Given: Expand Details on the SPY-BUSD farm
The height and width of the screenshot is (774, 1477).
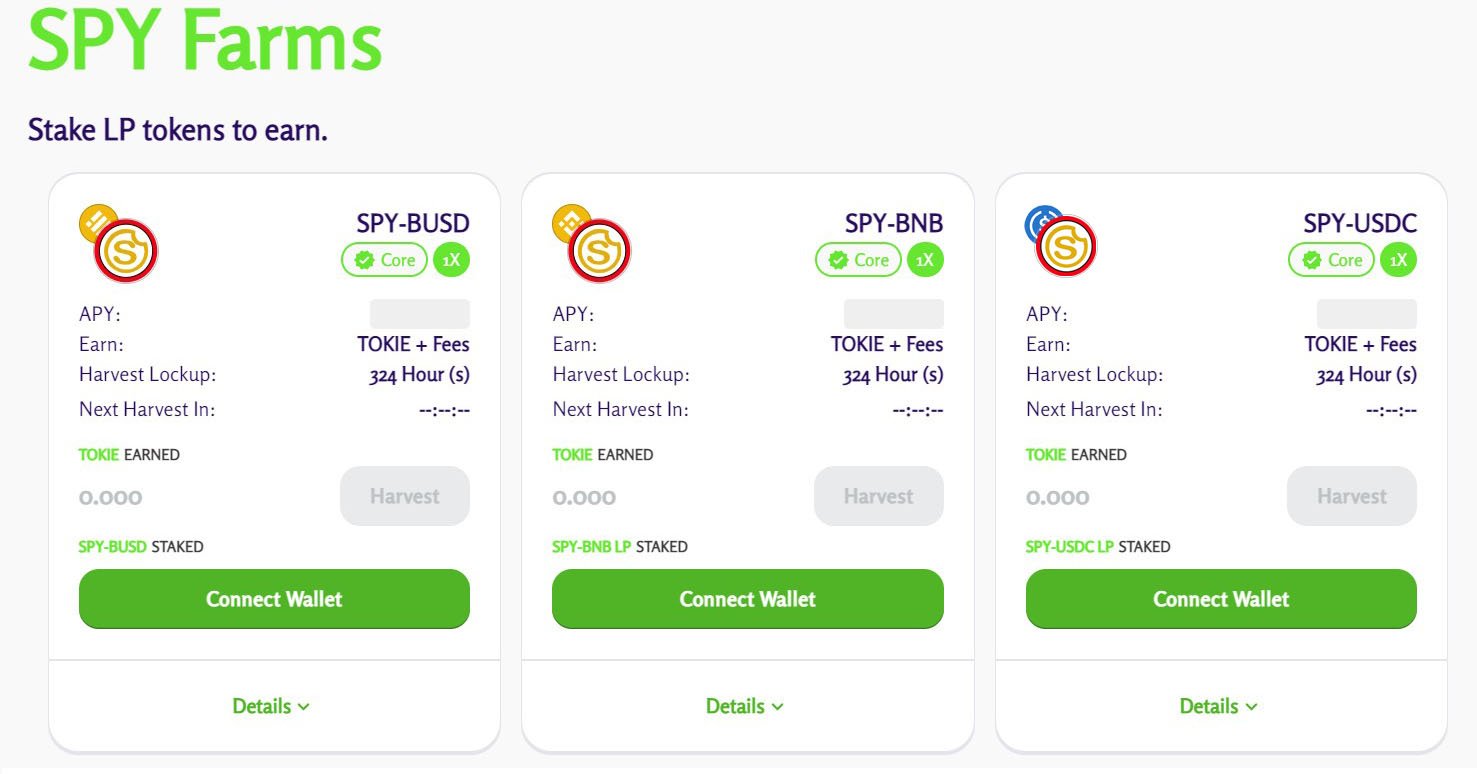Looking at the screenshot, I should pos(271,706).
